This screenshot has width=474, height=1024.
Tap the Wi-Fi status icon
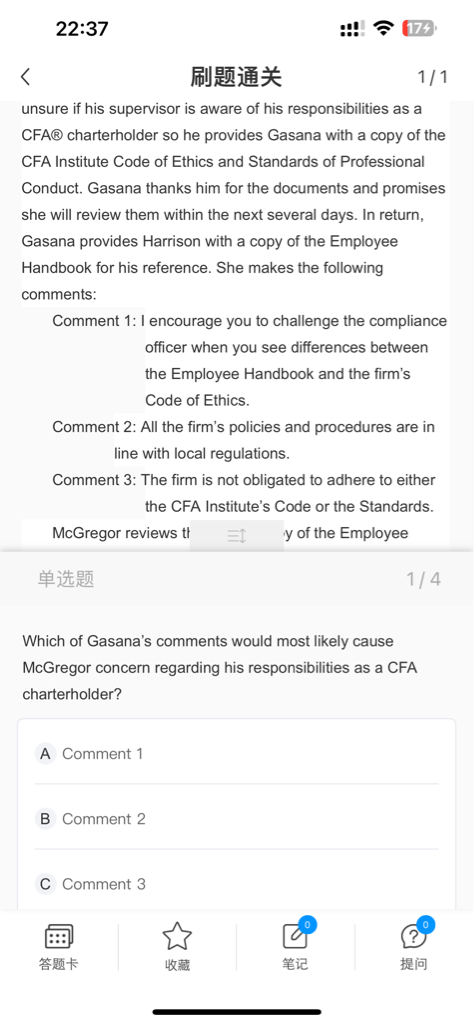[x=384, y=28]
